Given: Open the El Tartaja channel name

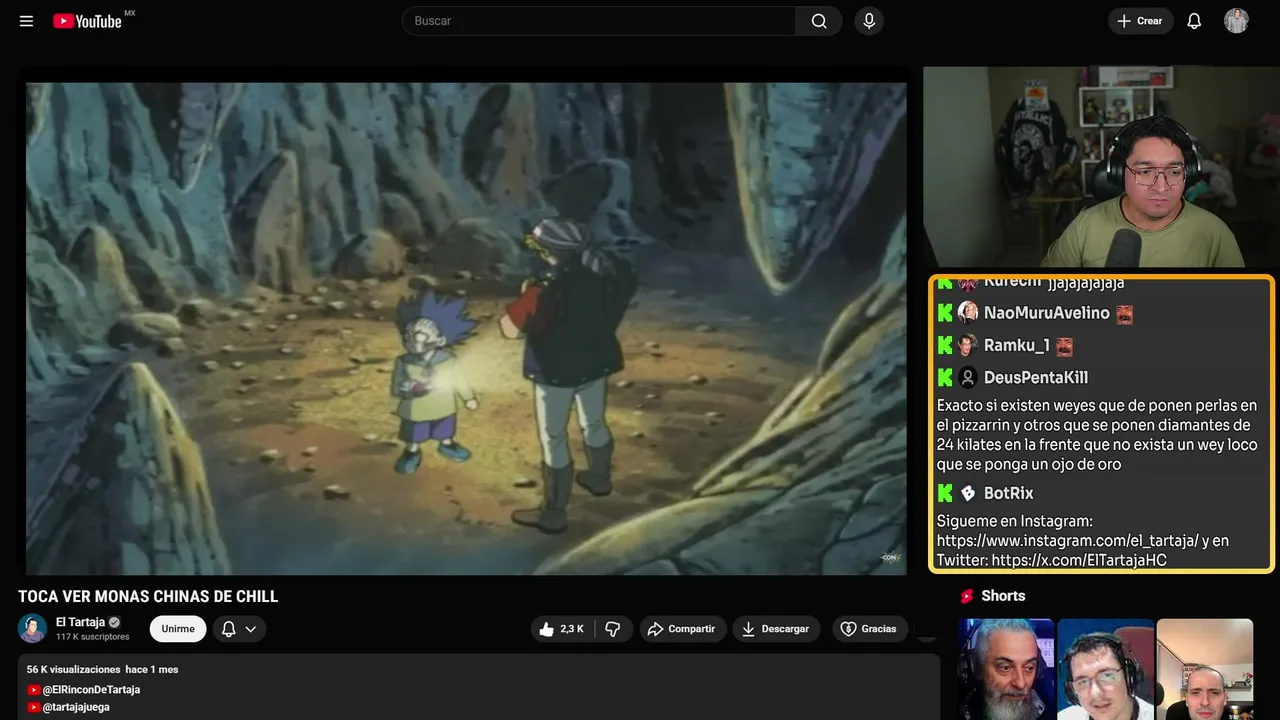Looking at the screenshot, I should pyautogui.click(x=80, y=622).
